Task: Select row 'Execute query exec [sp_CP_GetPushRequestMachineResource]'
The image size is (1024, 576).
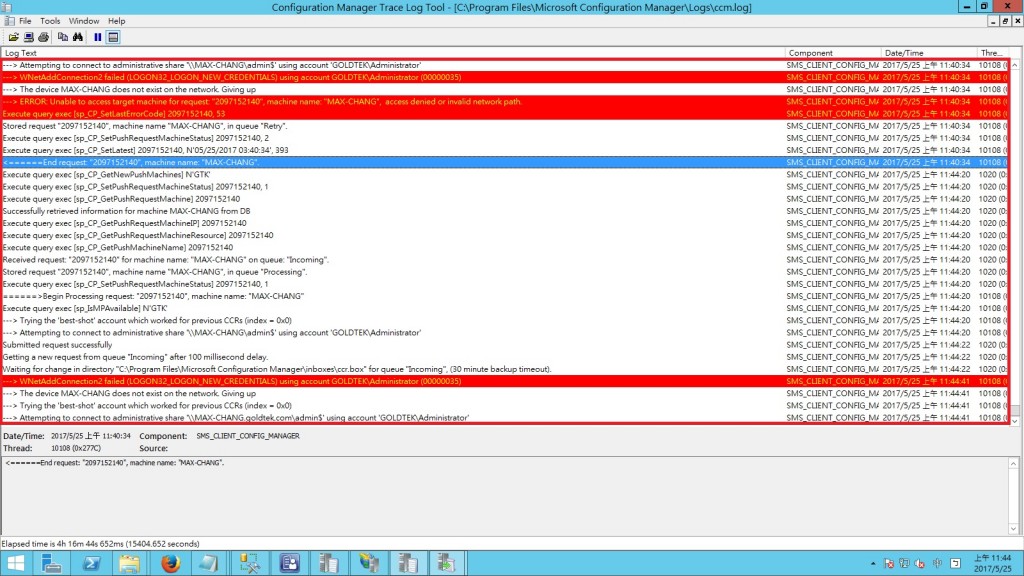Action: [x=505, y=235]
